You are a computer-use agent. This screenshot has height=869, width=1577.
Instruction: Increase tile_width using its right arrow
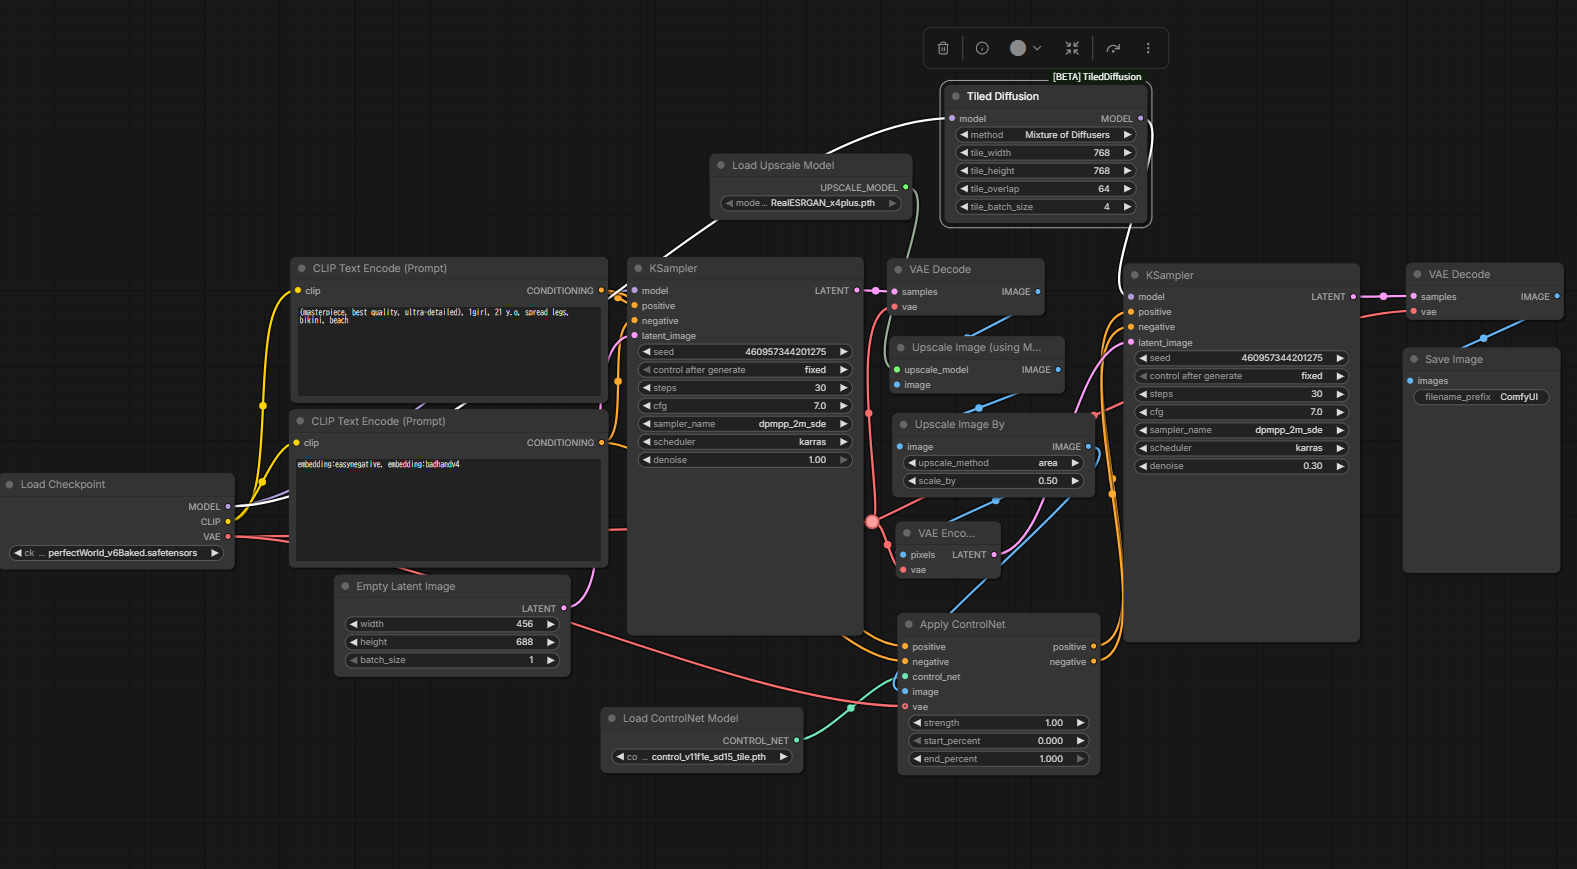[x=1127, y=153]
